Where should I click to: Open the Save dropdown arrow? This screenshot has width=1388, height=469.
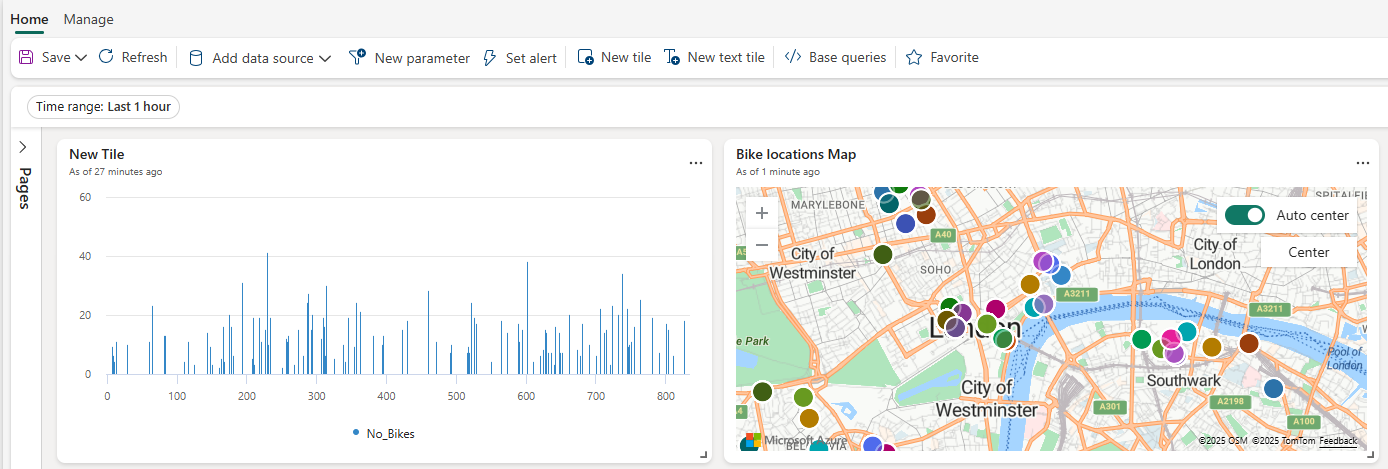tap(81, 58)
